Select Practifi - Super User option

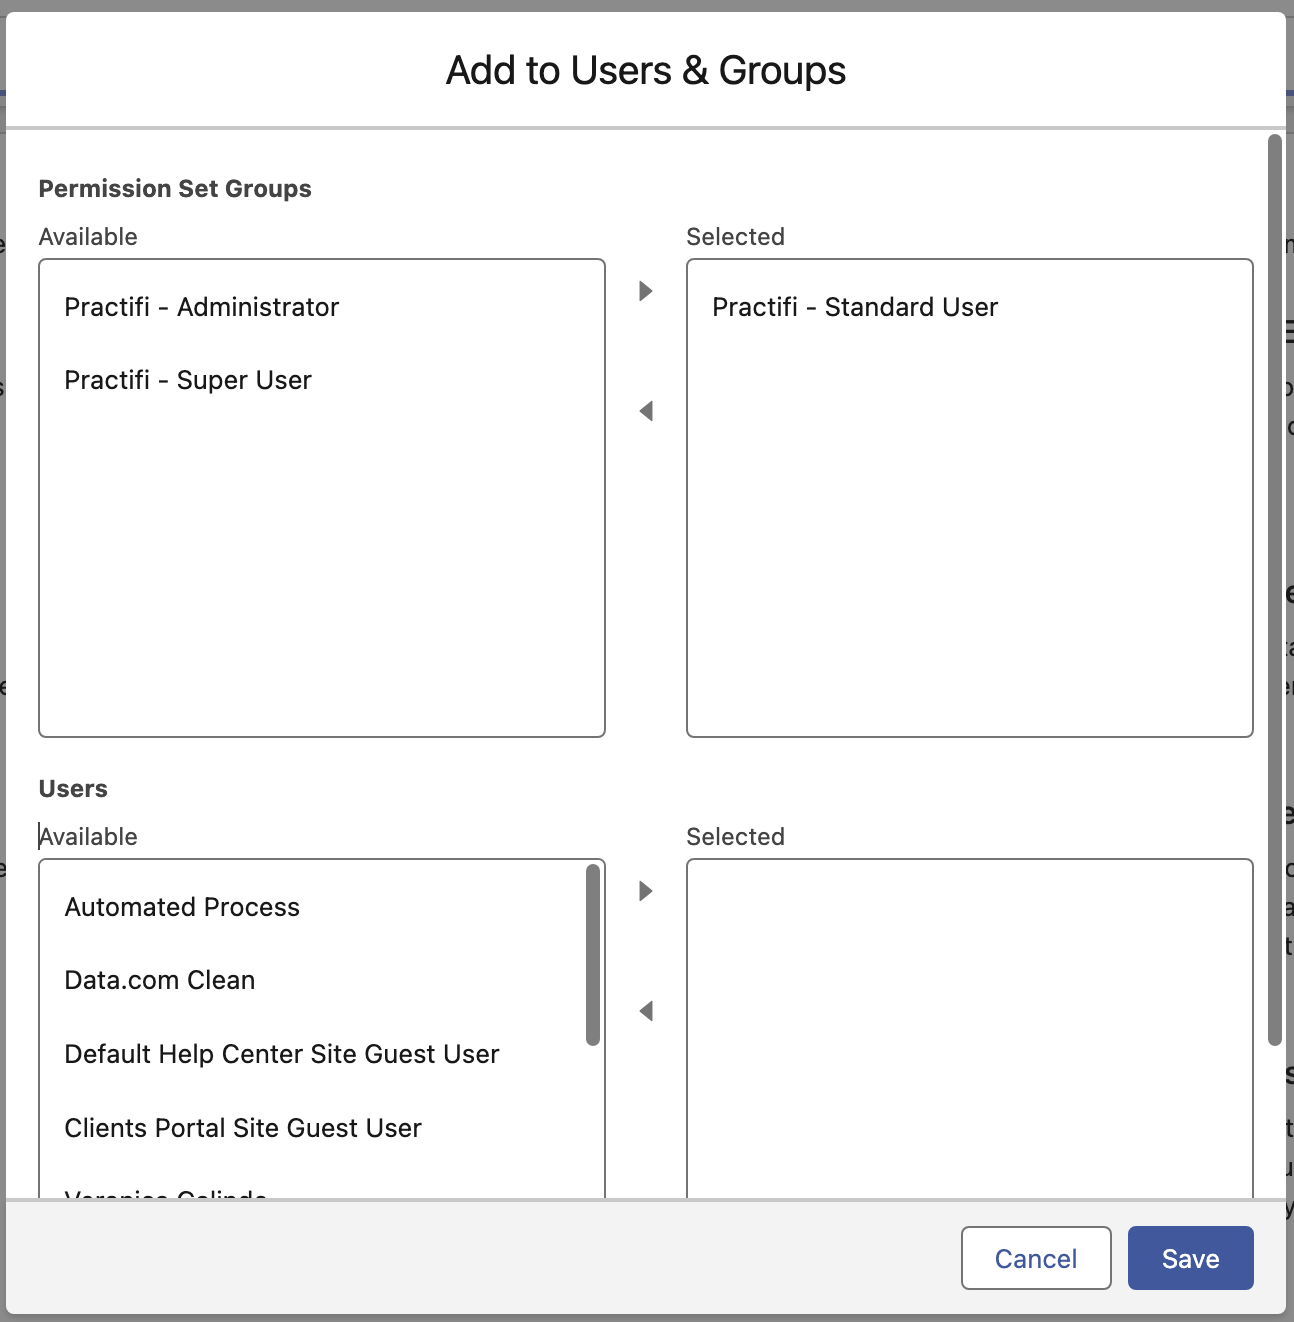[322, 380]
